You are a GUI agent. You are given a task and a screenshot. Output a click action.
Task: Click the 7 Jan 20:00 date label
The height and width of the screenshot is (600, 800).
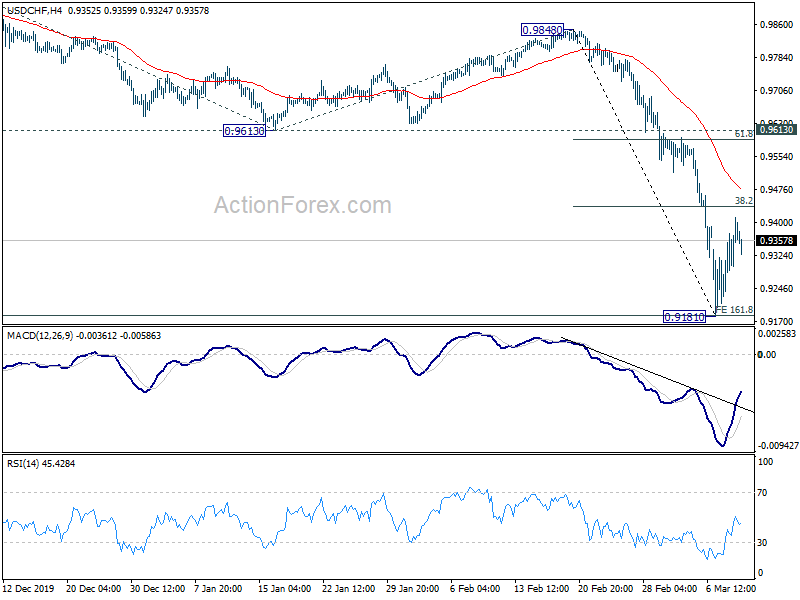coord(220,588)
